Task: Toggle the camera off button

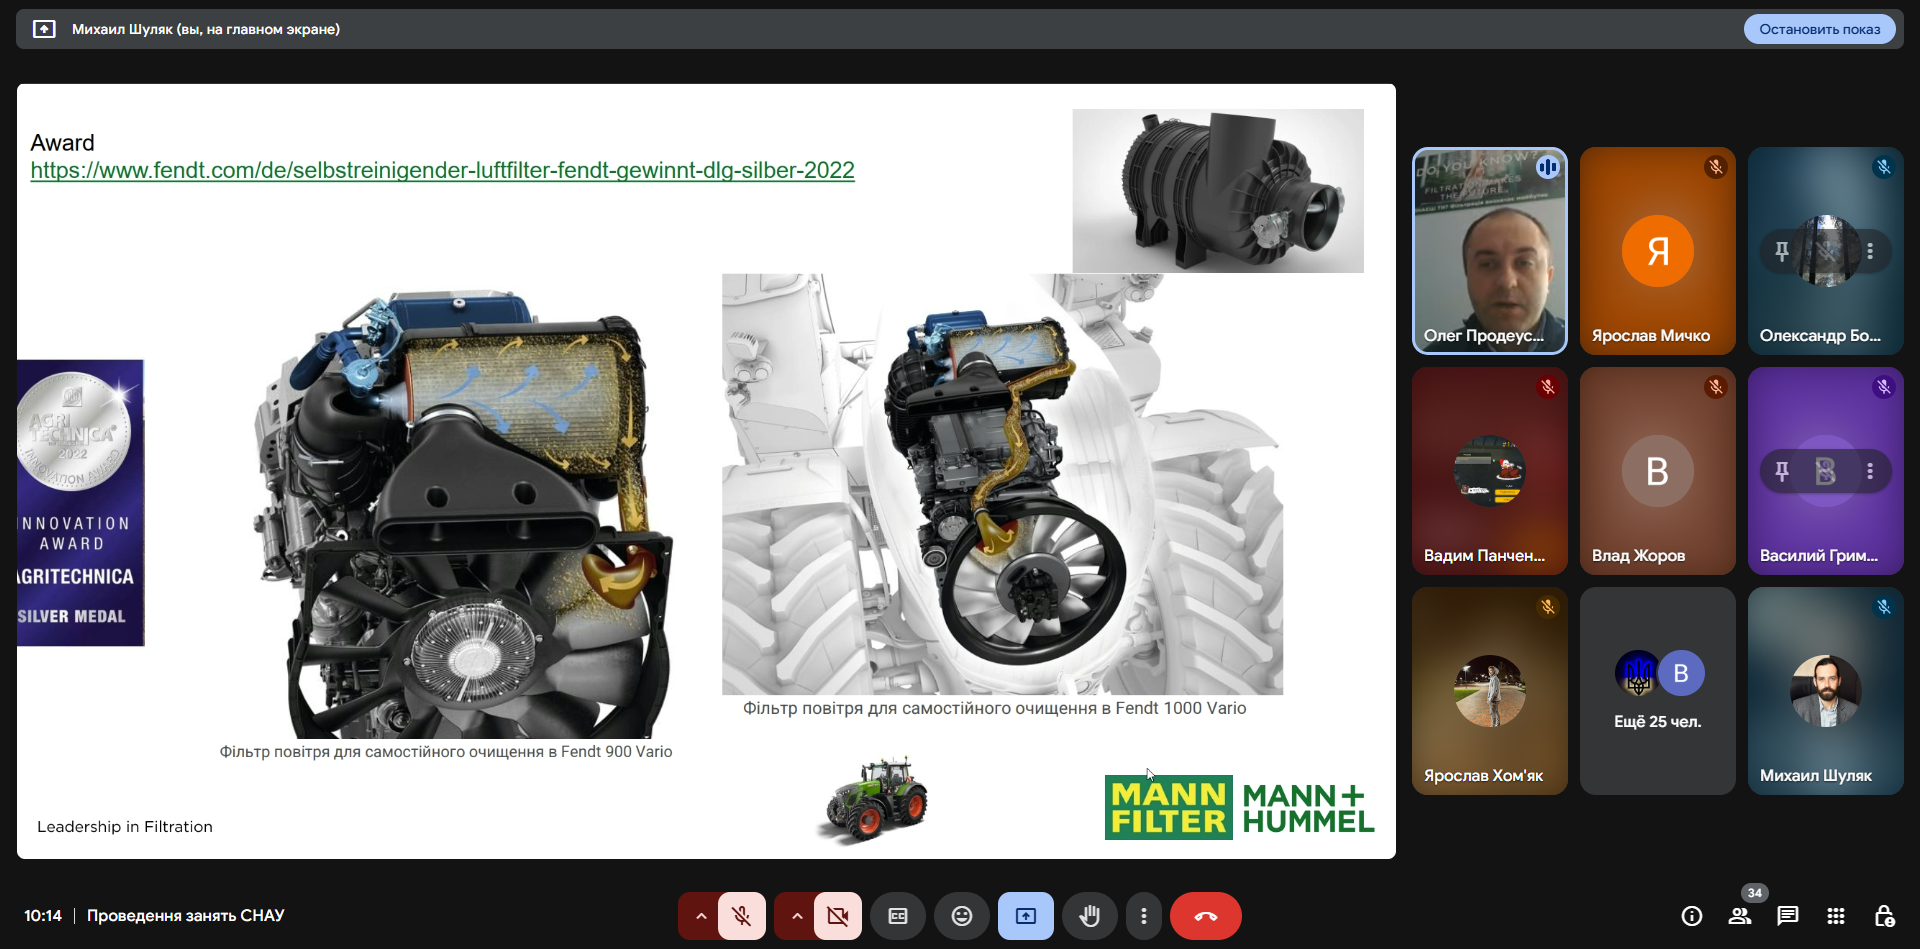Action: coord(838,916)
